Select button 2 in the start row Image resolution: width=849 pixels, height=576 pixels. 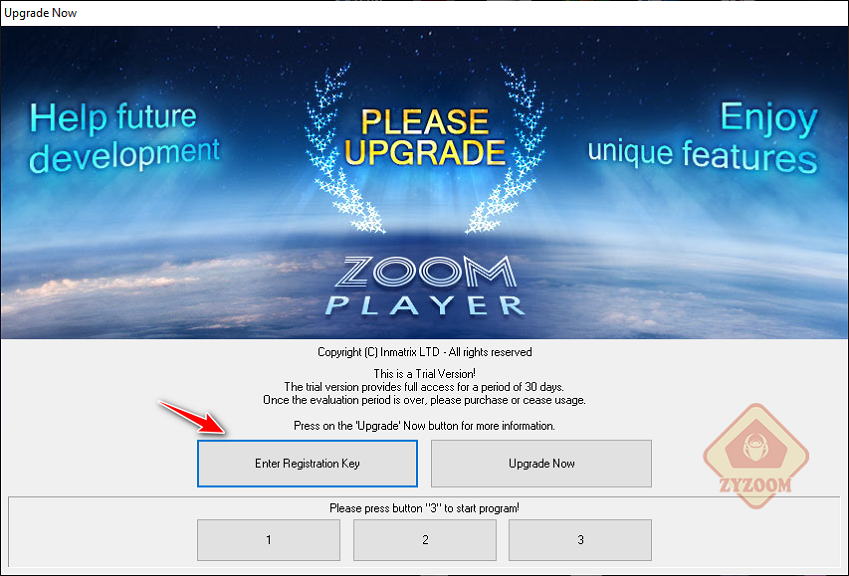pos(424,540)
